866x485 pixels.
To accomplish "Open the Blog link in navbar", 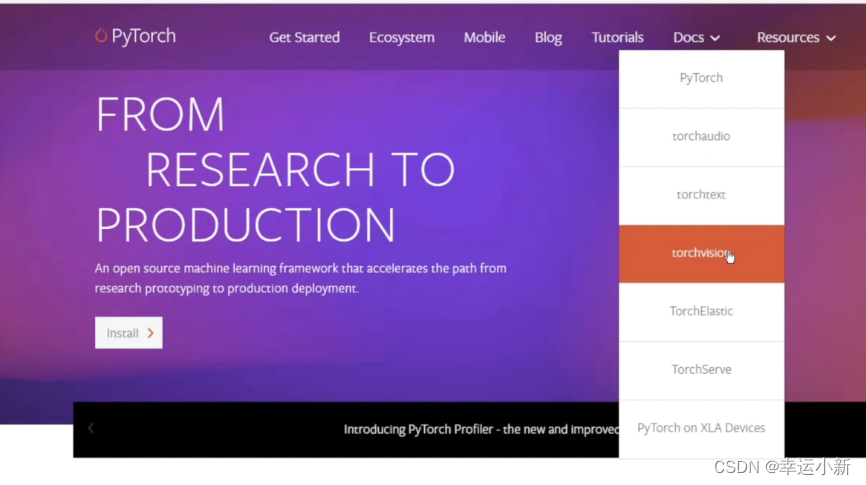I will tap(548, 38).
